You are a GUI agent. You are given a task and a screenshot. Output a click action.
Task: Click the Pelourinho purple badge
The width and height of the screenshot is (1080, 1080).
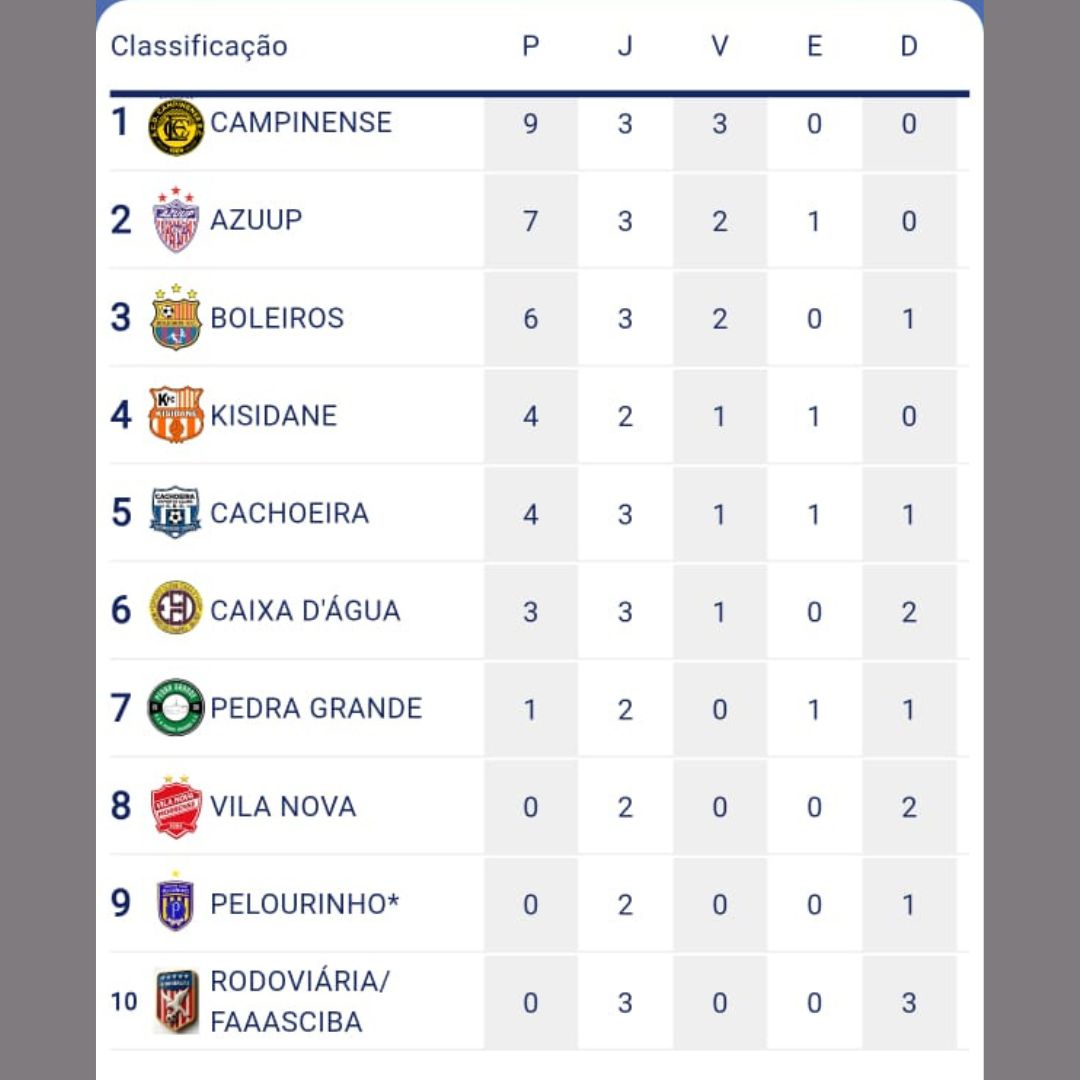click(176, 902)
